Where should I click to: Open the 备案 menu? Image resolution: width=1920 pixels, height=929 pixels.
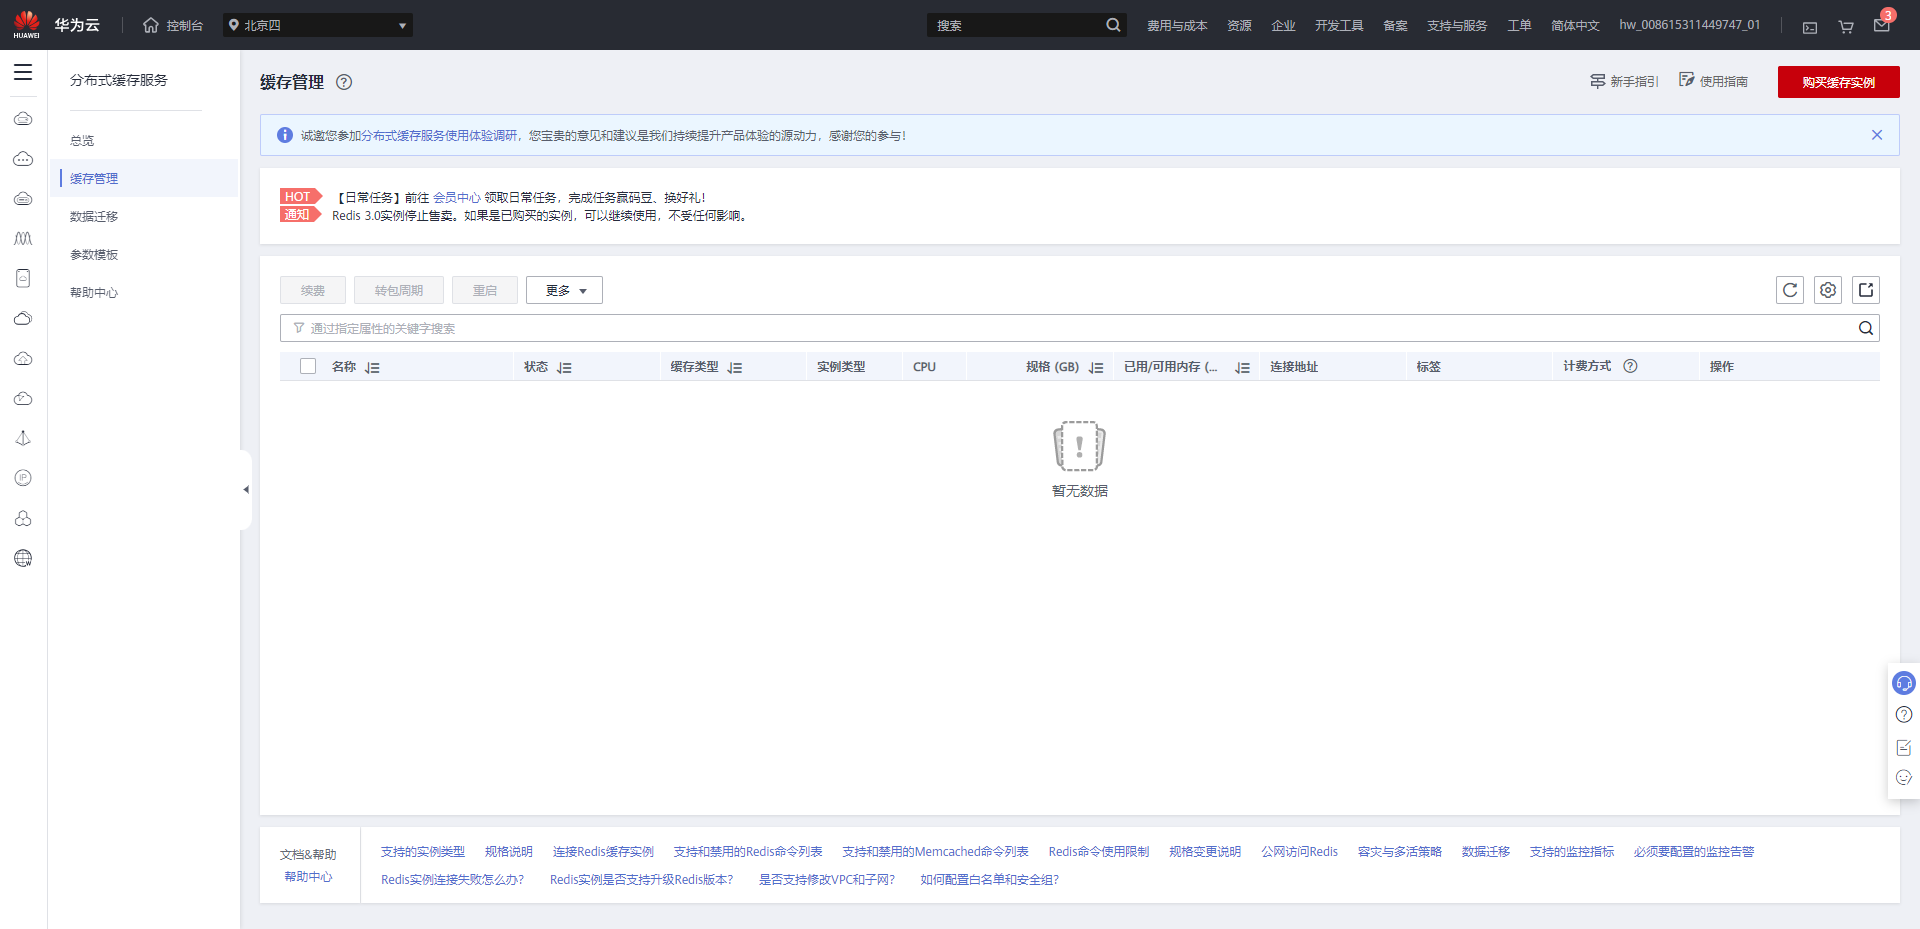click(x=1395, y=26)
